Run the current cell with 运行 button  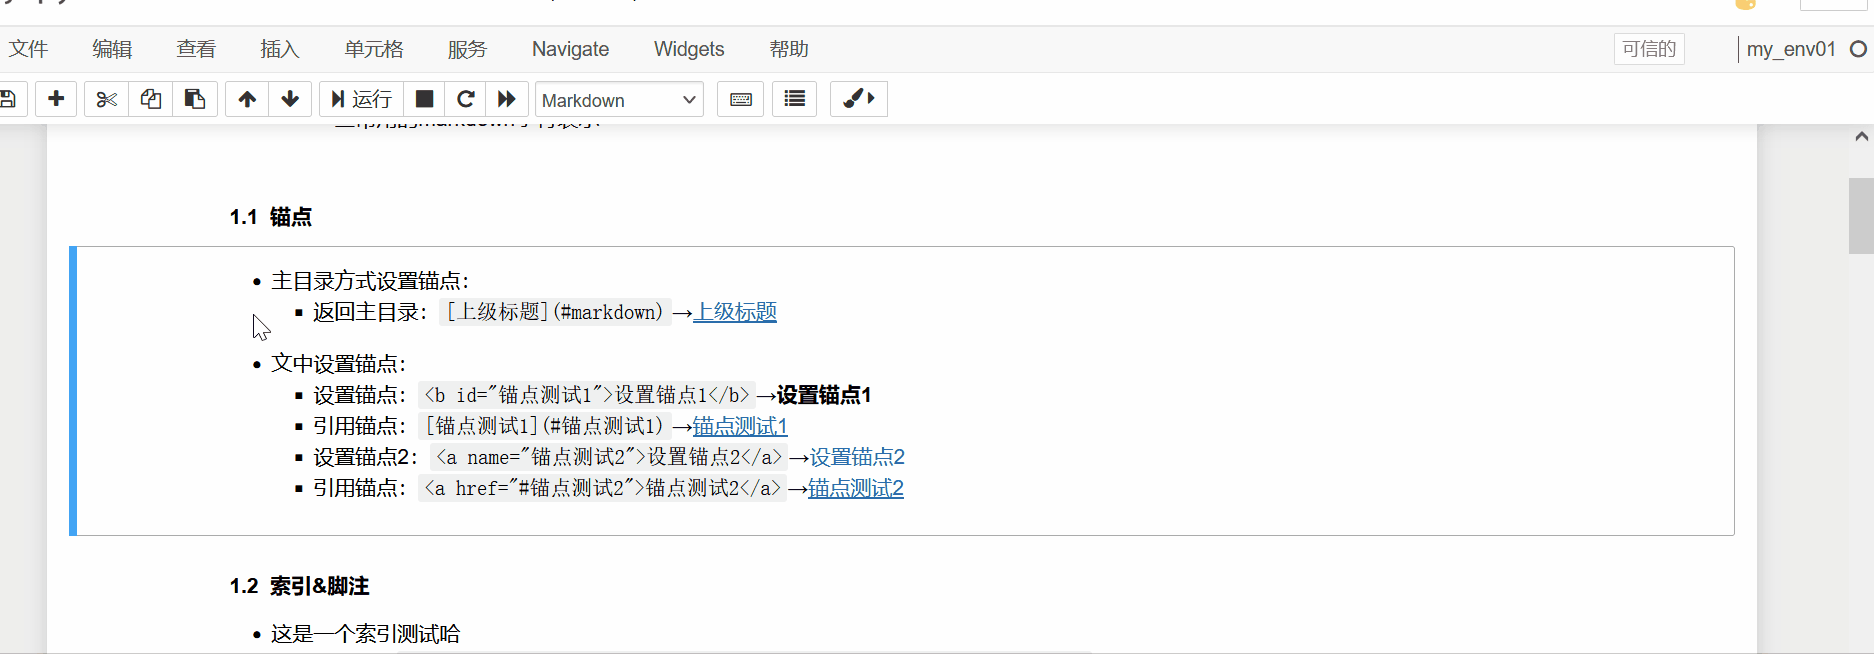361,99
